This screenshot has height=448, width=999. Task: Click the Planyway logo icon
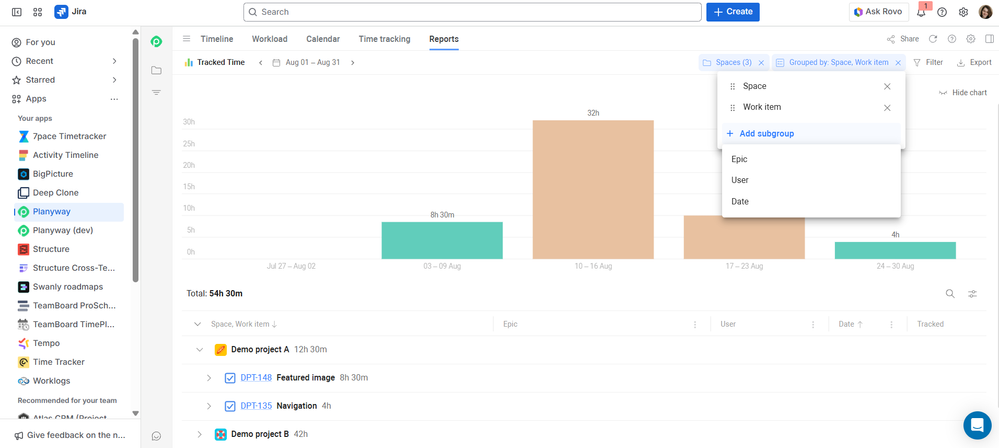[156, 41]
